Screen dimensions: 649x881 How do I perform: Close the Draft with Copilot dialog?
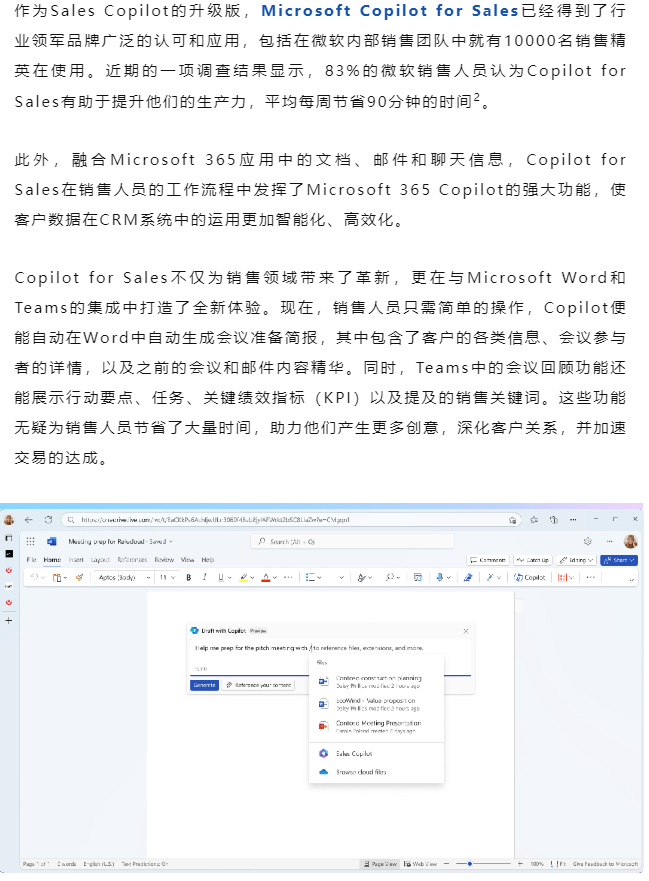coord(466,631)
